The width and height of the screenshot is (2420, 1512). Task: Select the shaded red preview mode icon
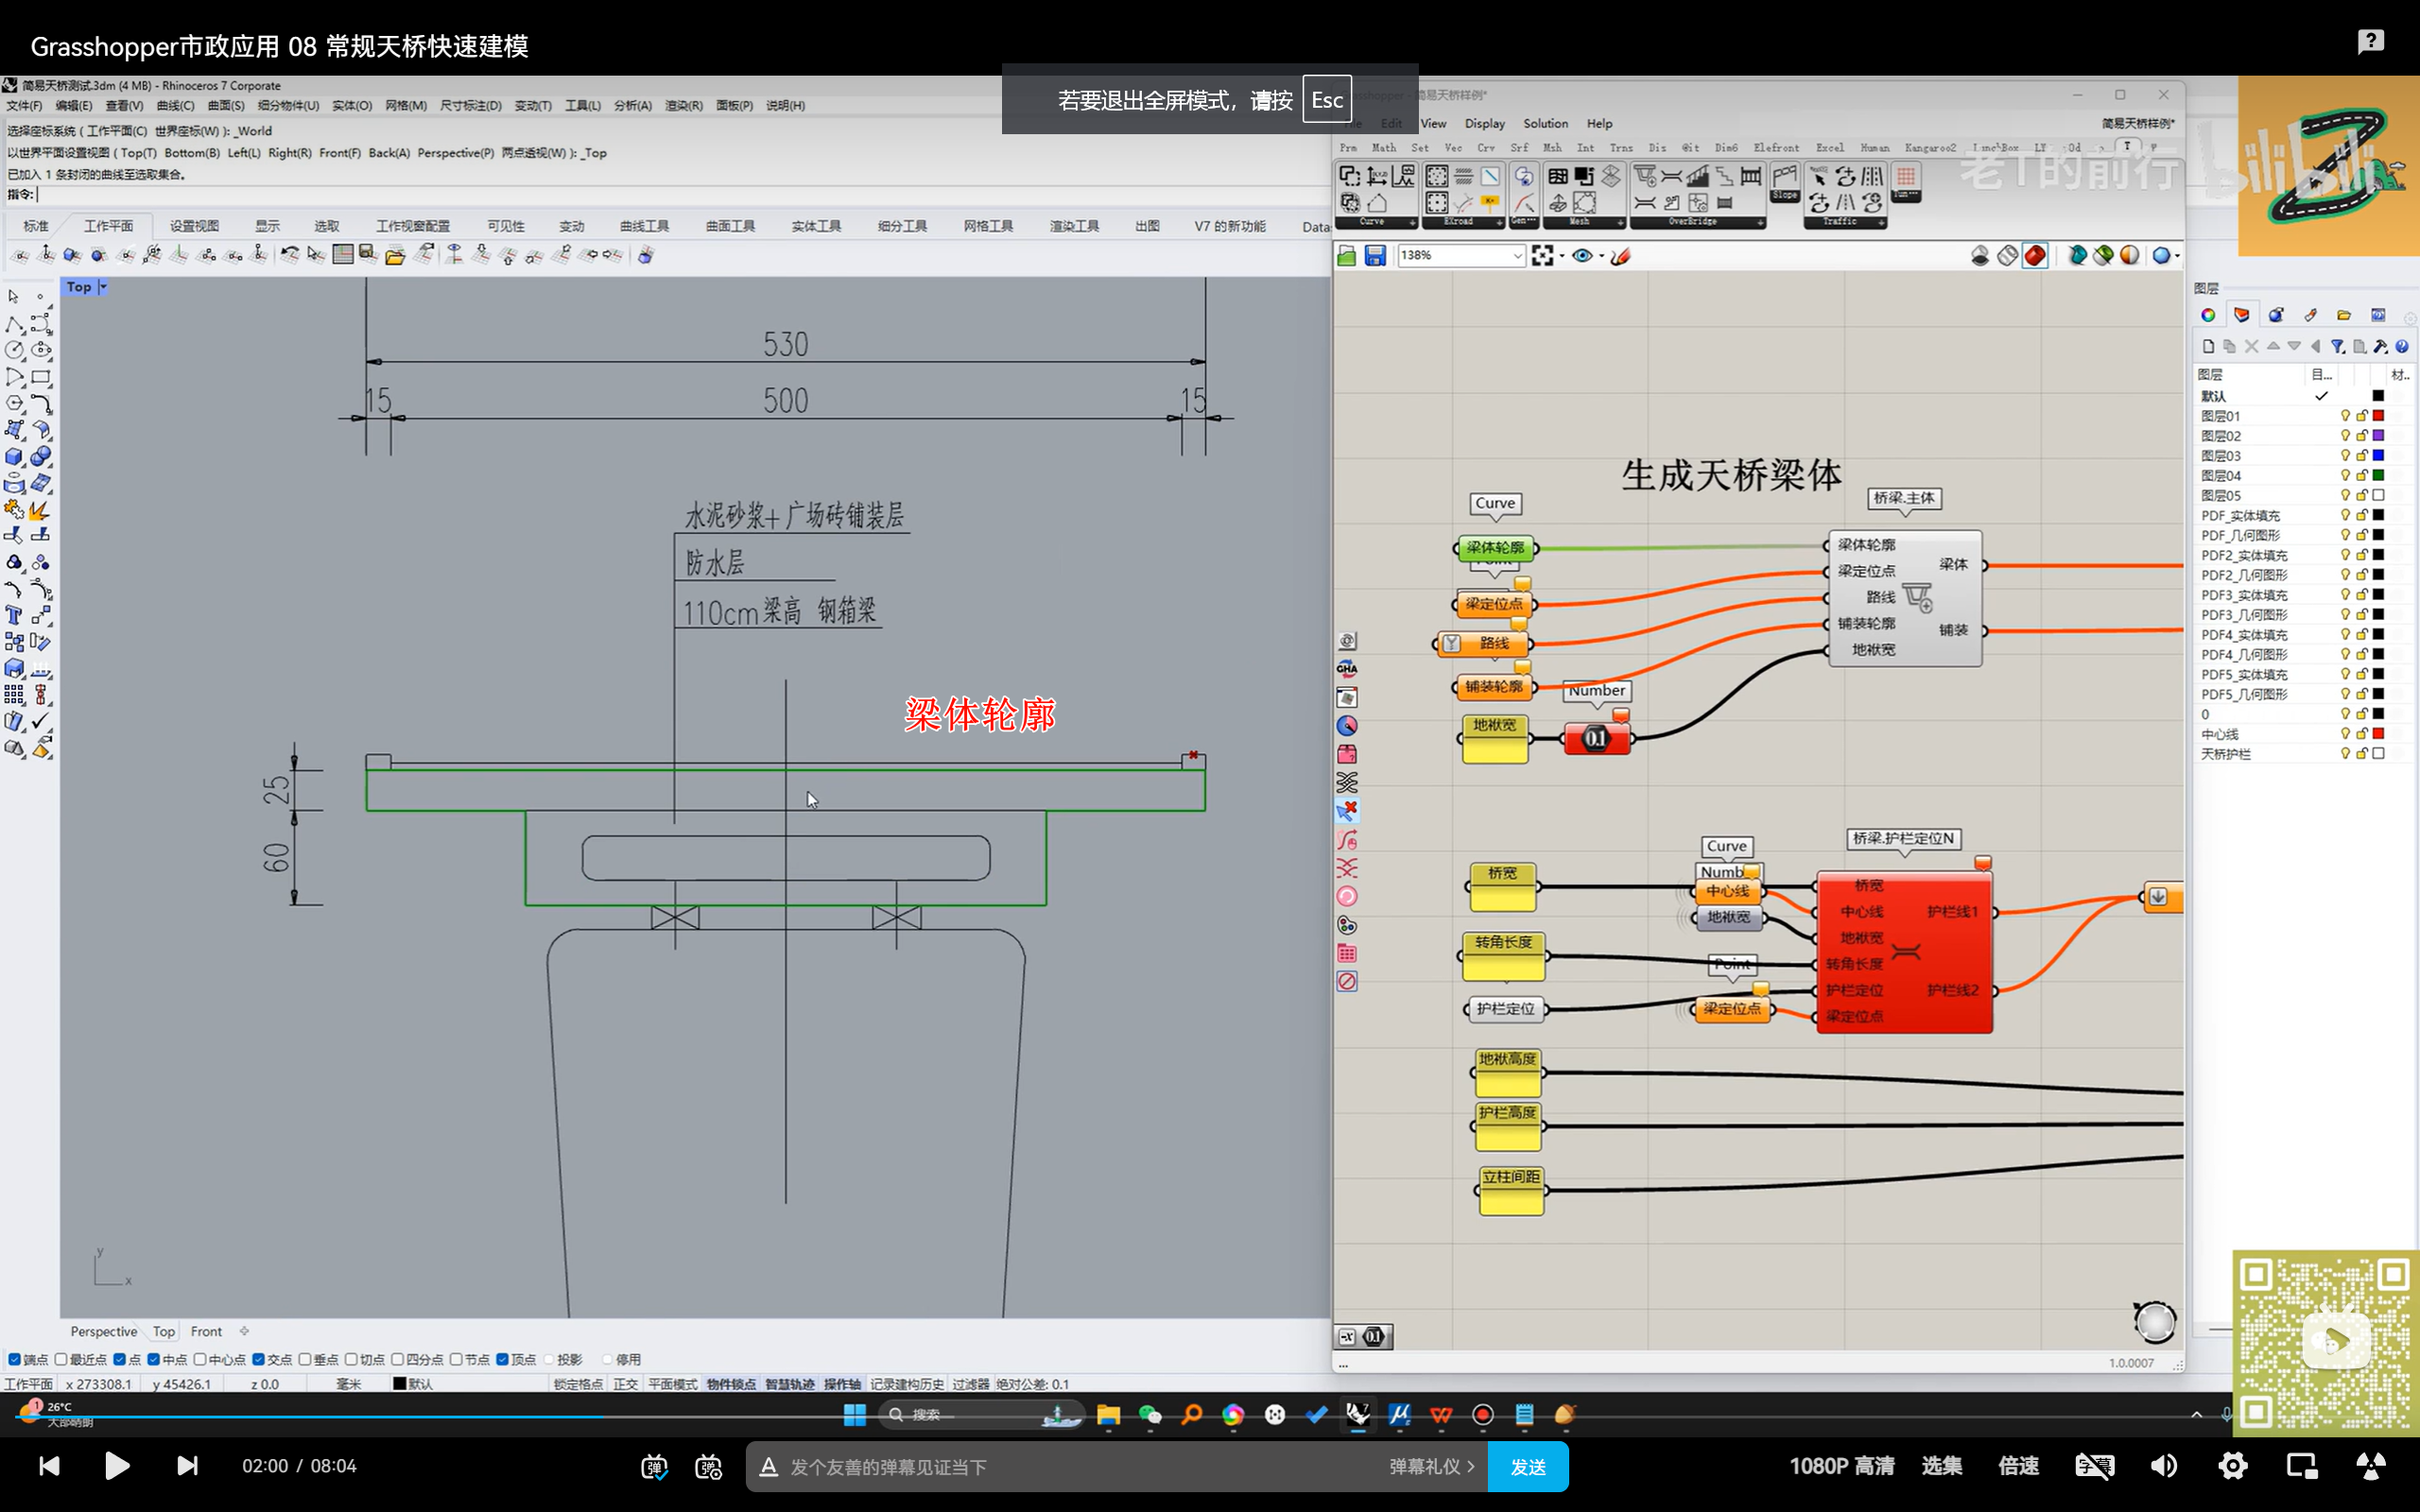click(x=2034, y=256)
